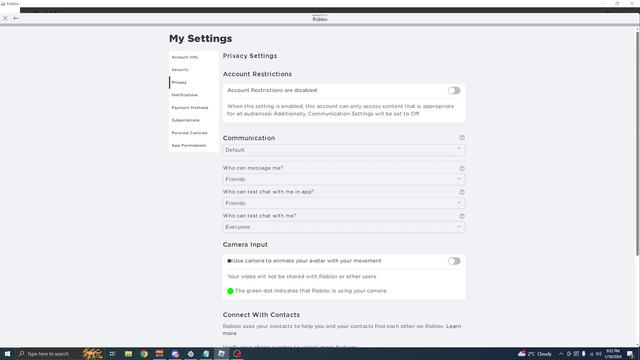Click the My Settings title
This screenshot has height=360, width=640.
point(200,38)
